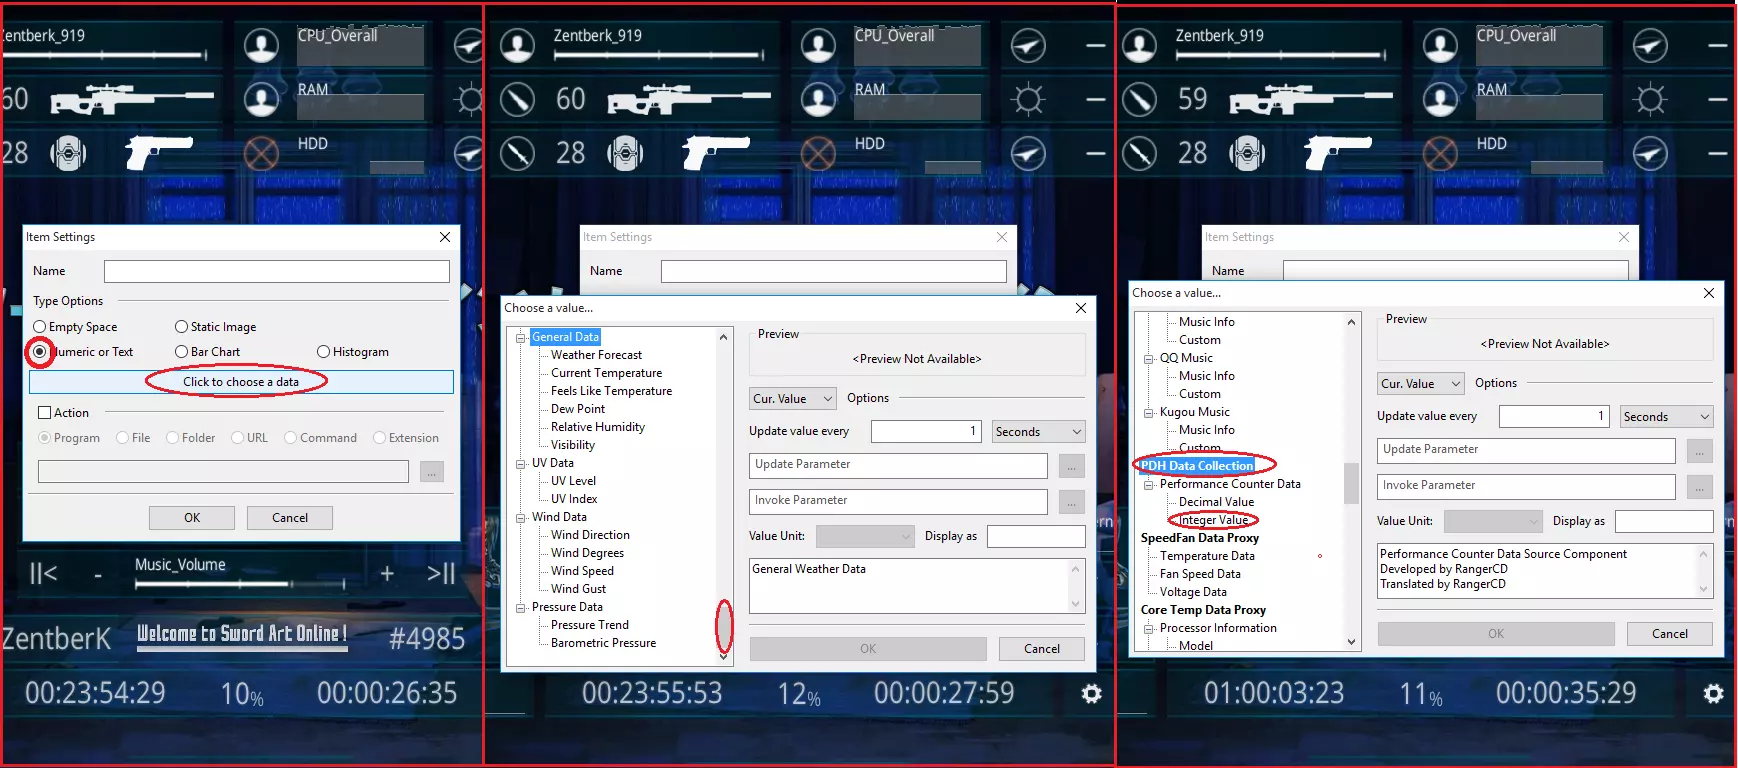Select the Program radio button

[x=44, y=438]
